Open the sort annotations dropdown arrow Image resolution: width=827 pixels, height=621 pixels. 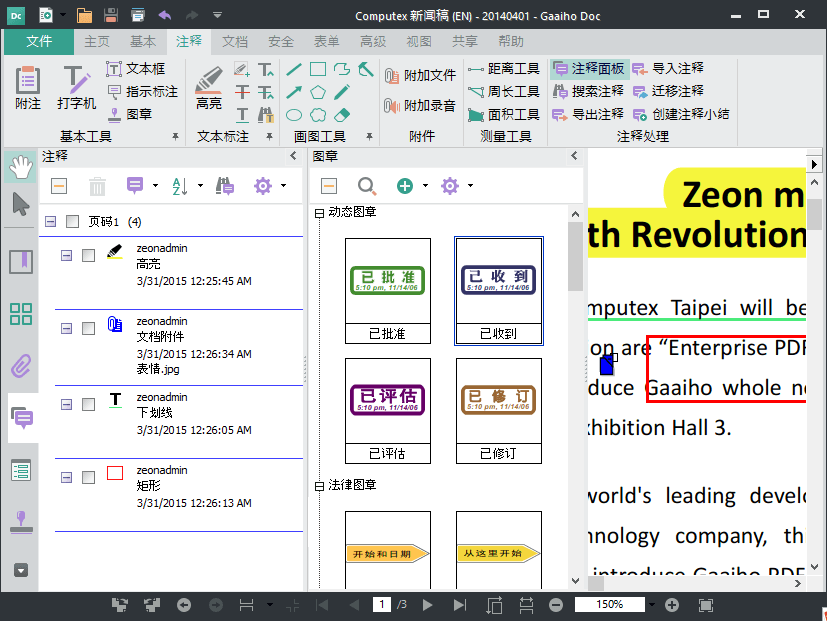tap(200, 186)
